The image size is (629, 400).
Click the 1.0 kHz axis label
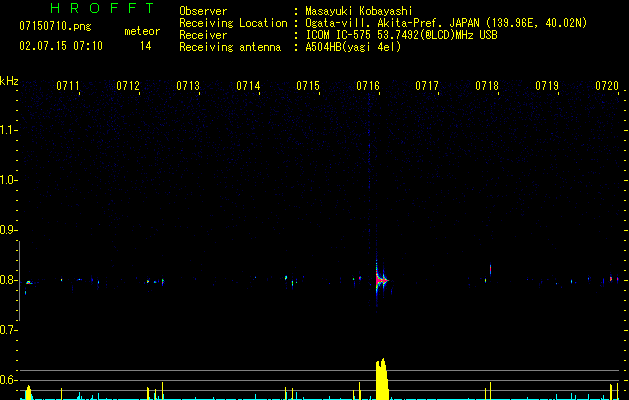click(7, 180)
